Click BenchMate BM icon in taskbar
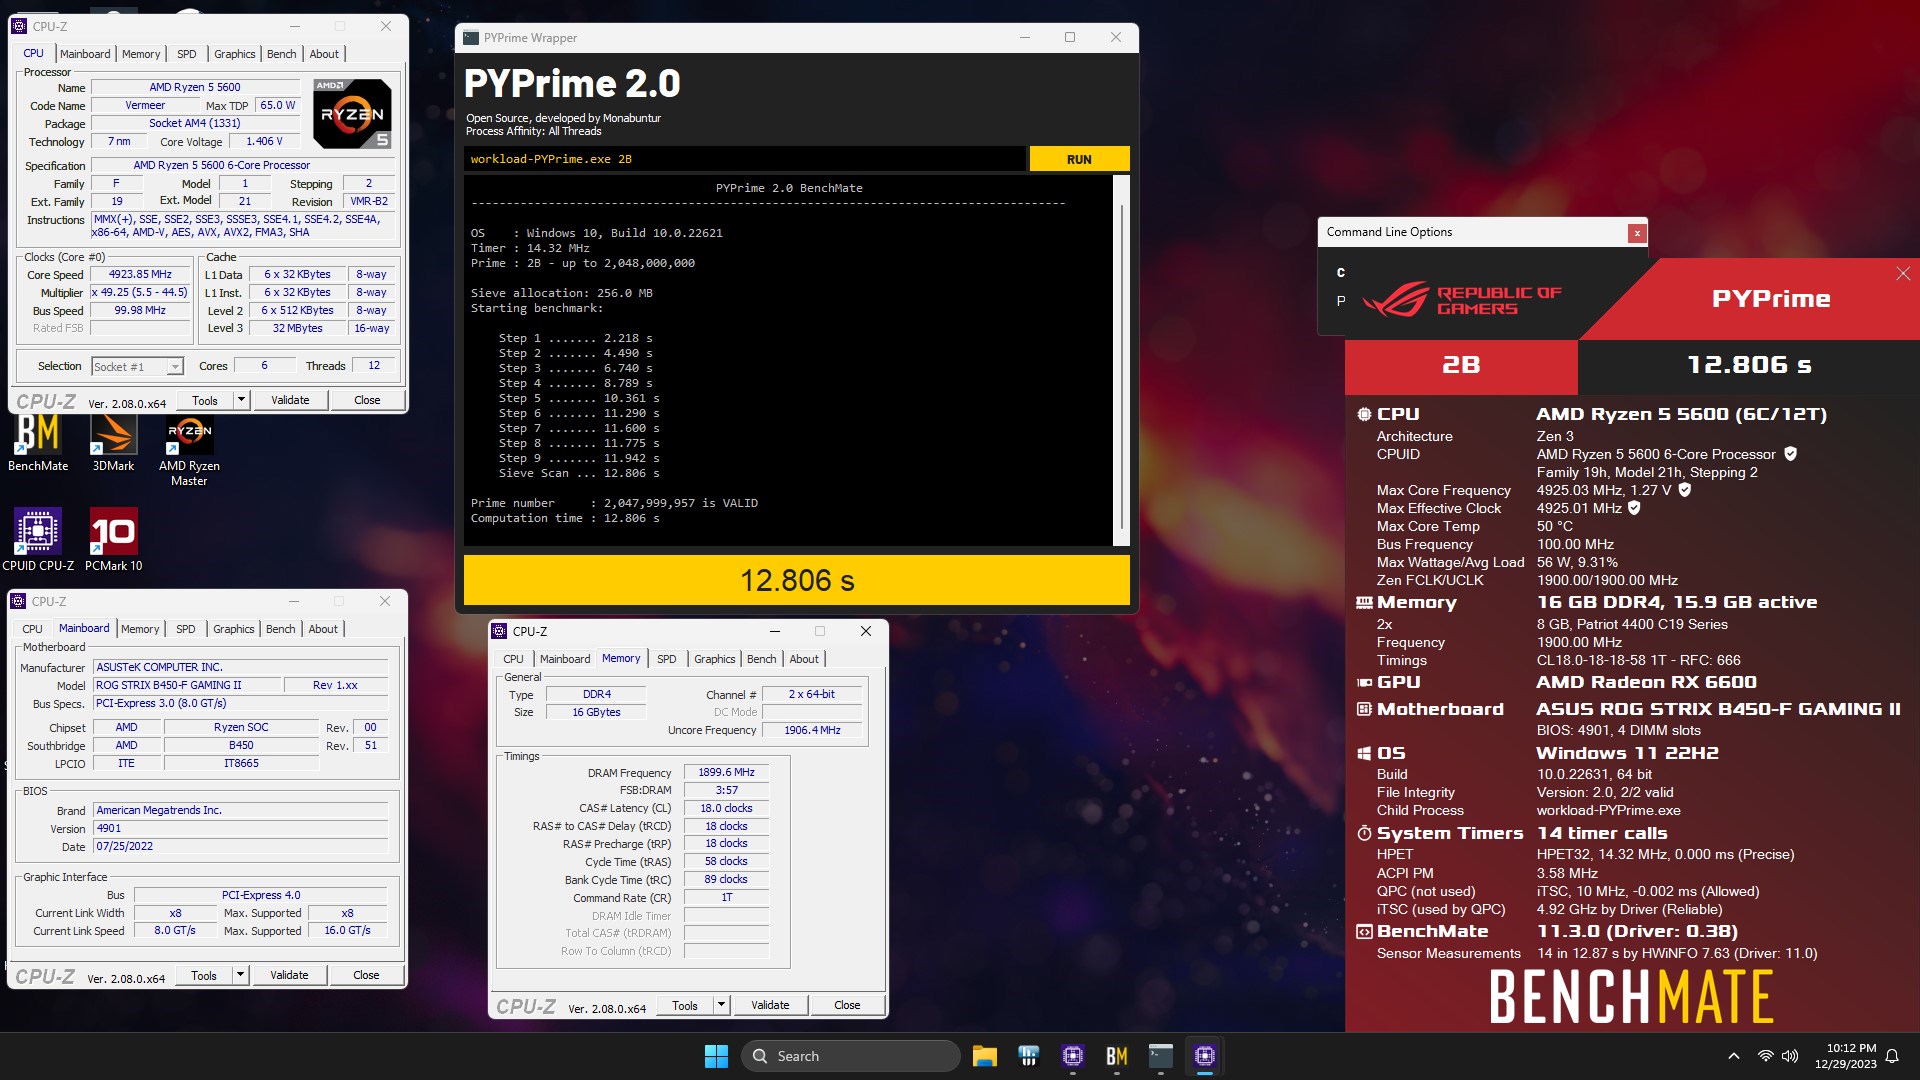 pyautogui.click(x=1117, y=1056)
